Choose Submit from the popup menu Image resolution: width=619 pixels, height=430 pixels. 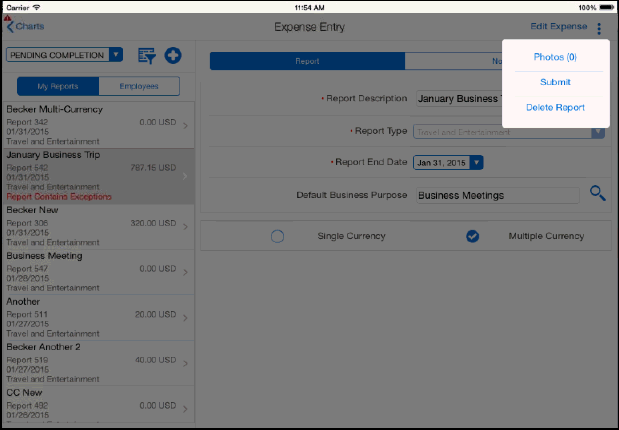tap(555, 82)
